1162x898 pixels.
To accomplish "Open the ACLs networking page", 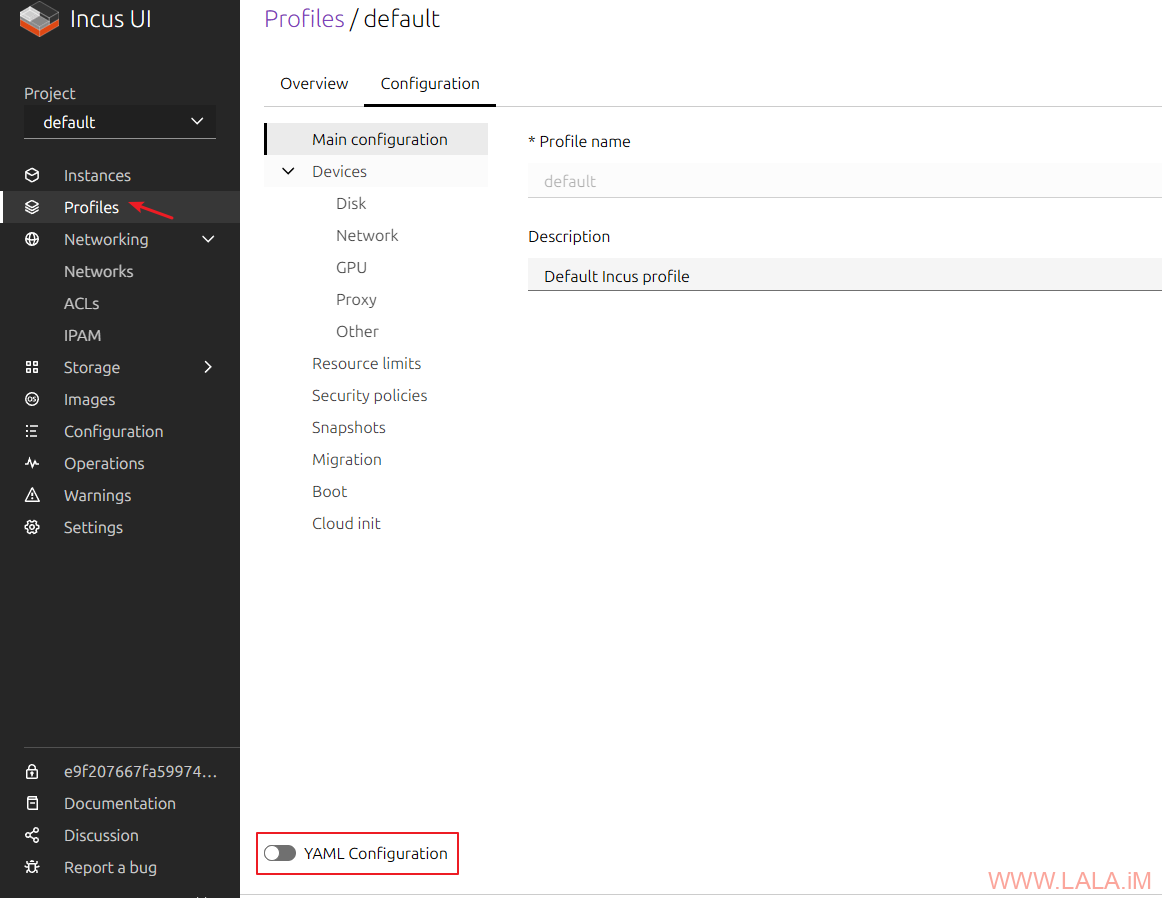I will 82,303.
